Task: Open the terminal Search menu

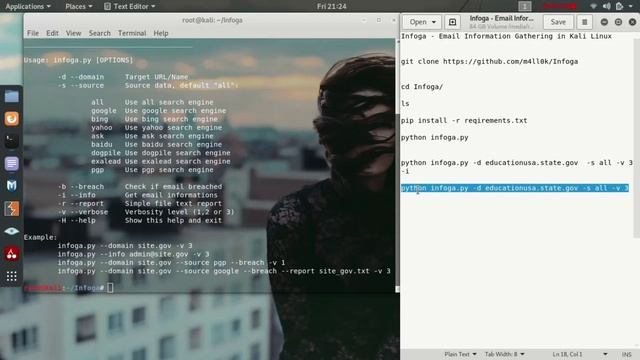Action: 100,33
